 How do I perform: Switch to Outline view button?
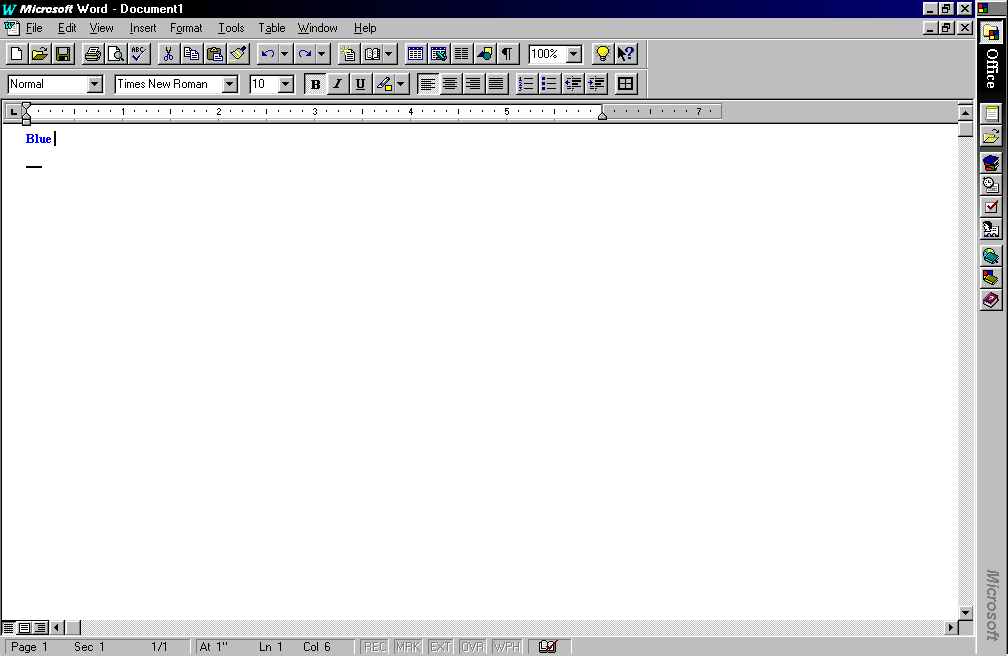[40, 628]
